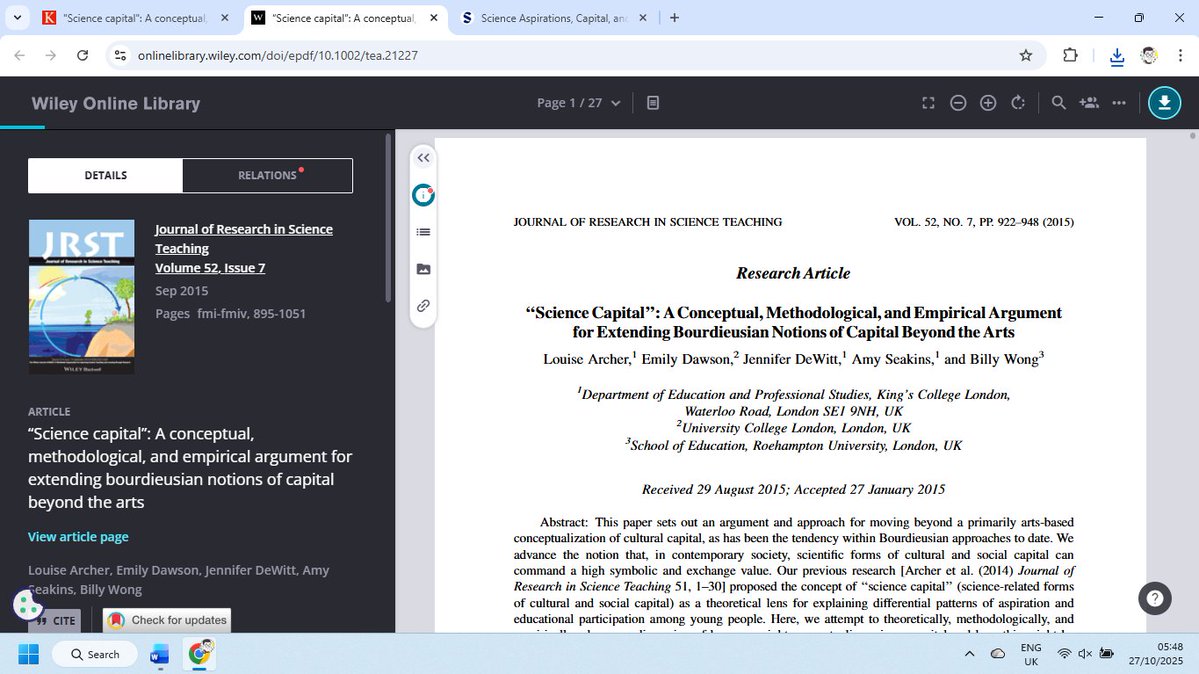Show browser downloads
The width and height of the screenshot is (1199, 674).
point(1116,57)
